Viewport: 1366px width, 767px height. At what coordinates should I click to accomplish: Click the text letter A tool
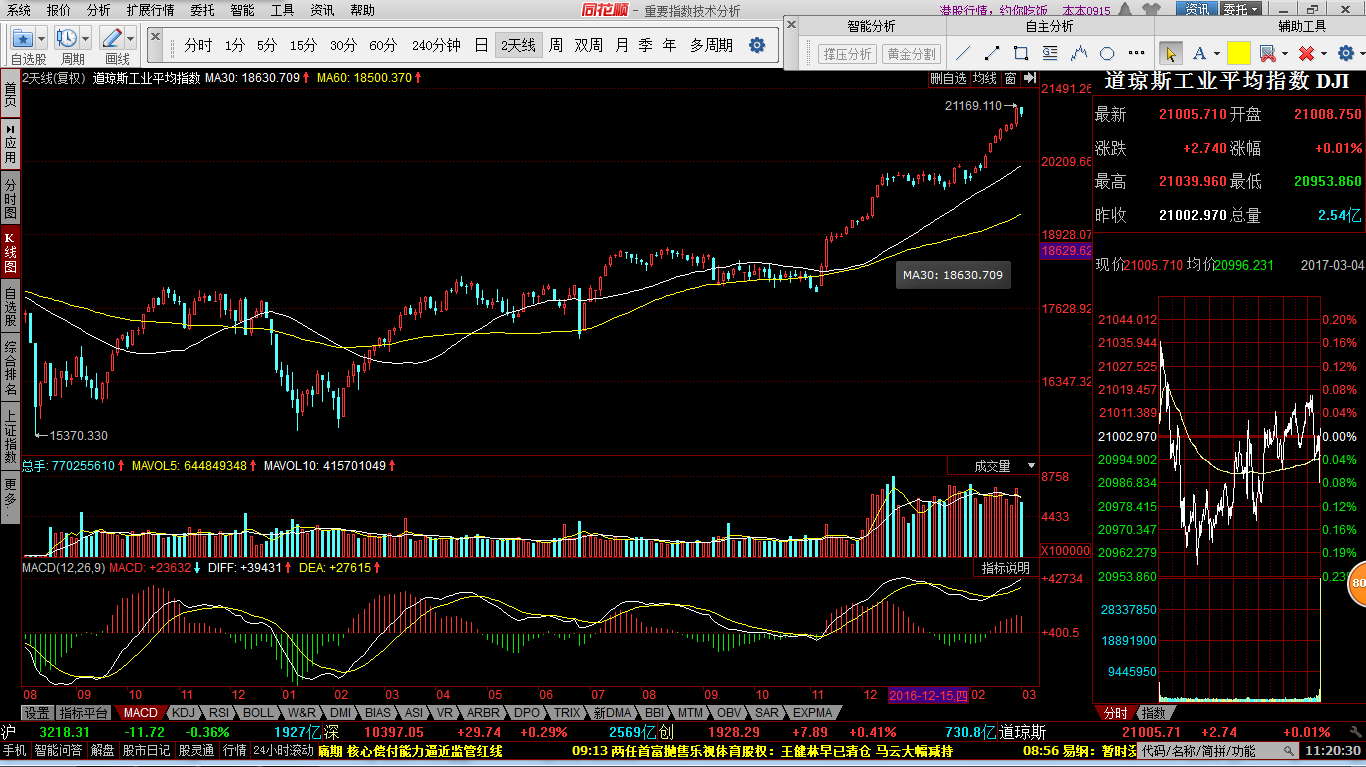click(x=1199, y=53)
